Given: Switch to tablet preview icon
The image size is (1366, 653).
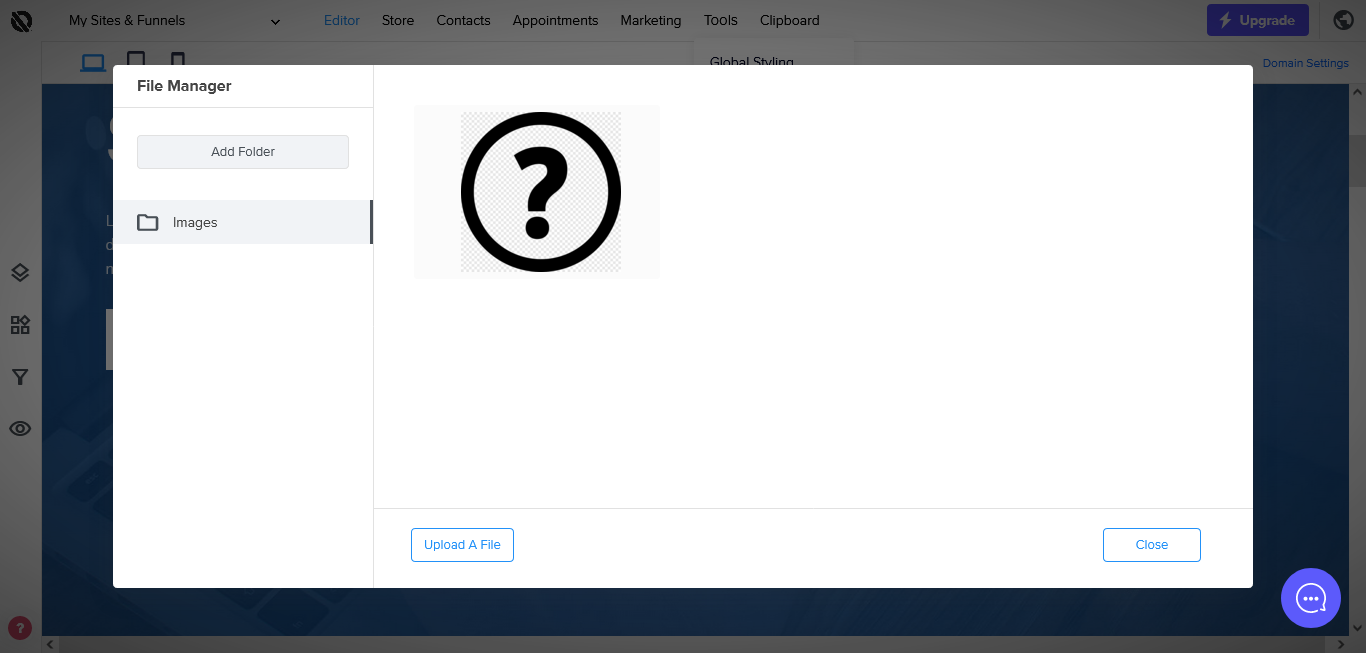Looking at the screenshot, I should pyautogui.click(x=136, y=59).
